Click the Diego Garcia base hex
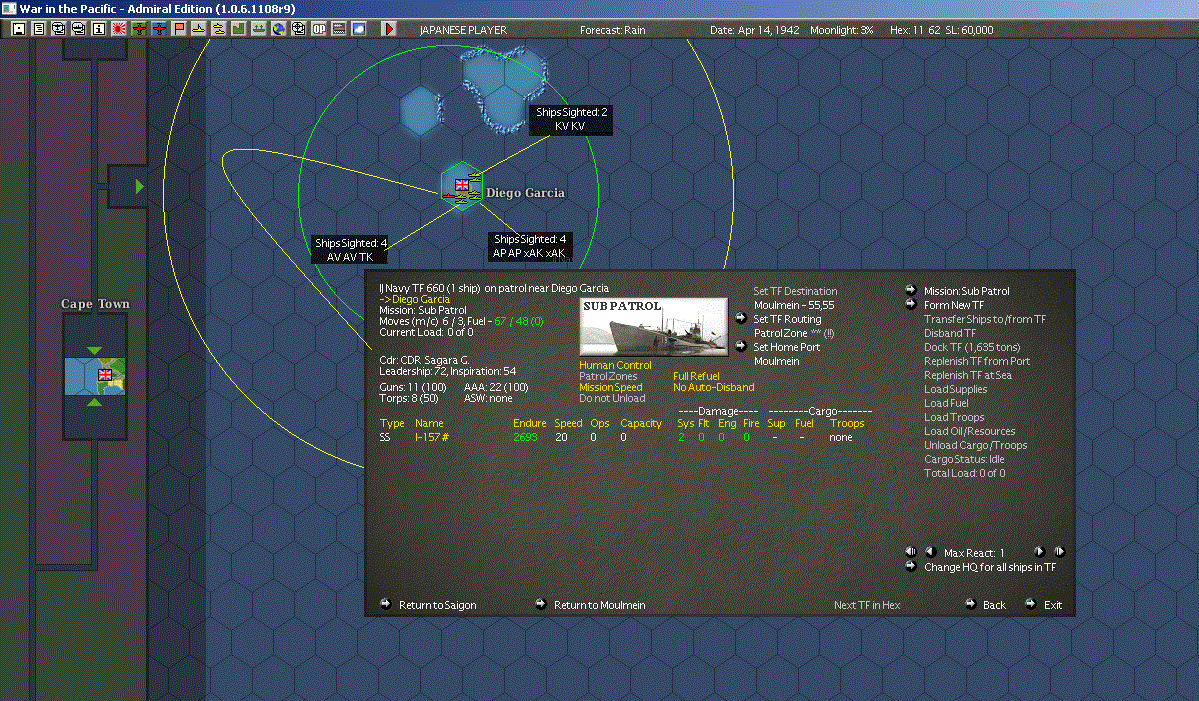1199x701 pixels. coord(462,187)
